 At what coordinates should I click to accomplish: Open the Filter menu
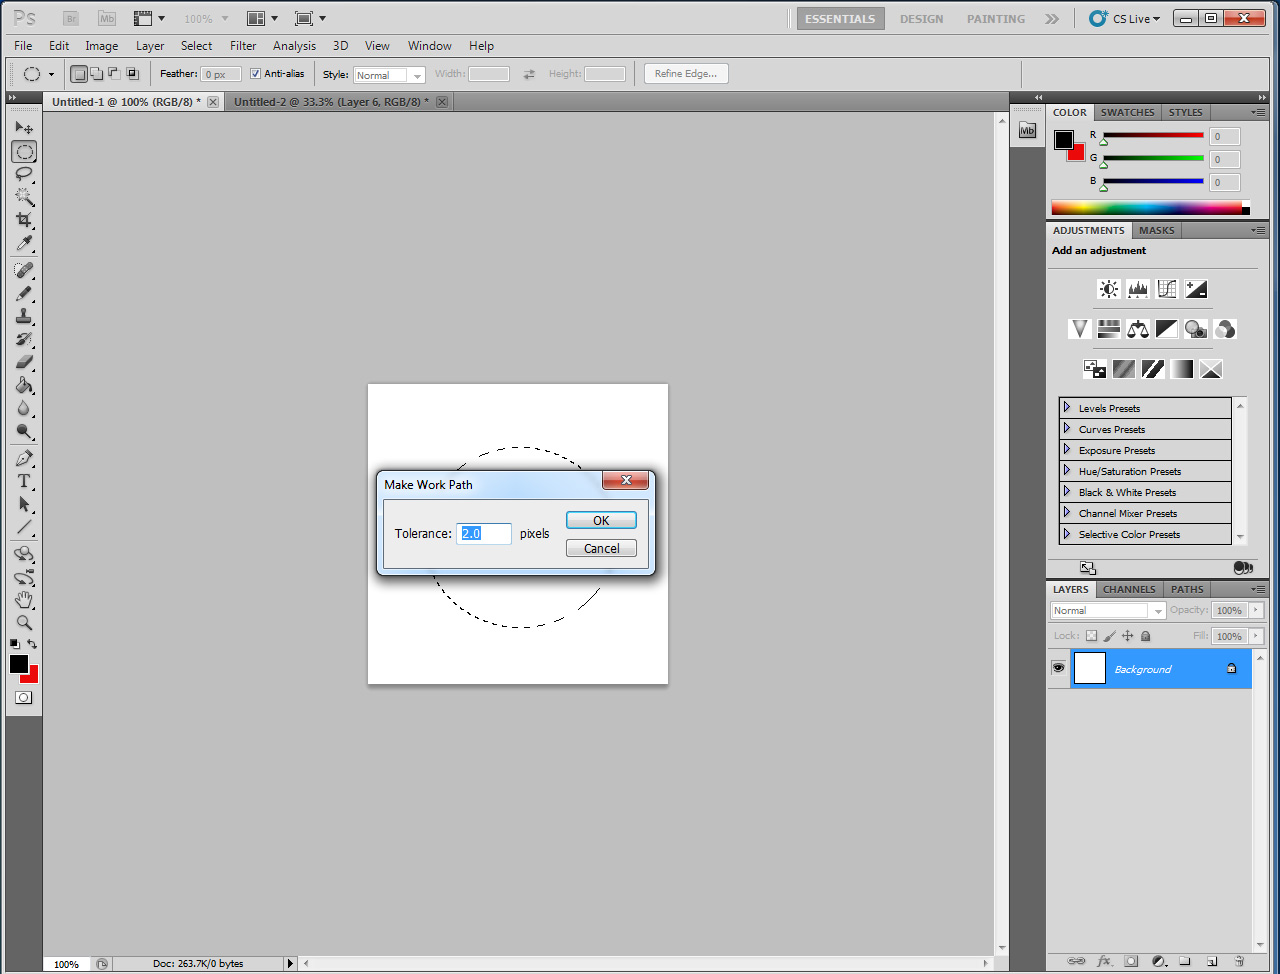point(243,46)
